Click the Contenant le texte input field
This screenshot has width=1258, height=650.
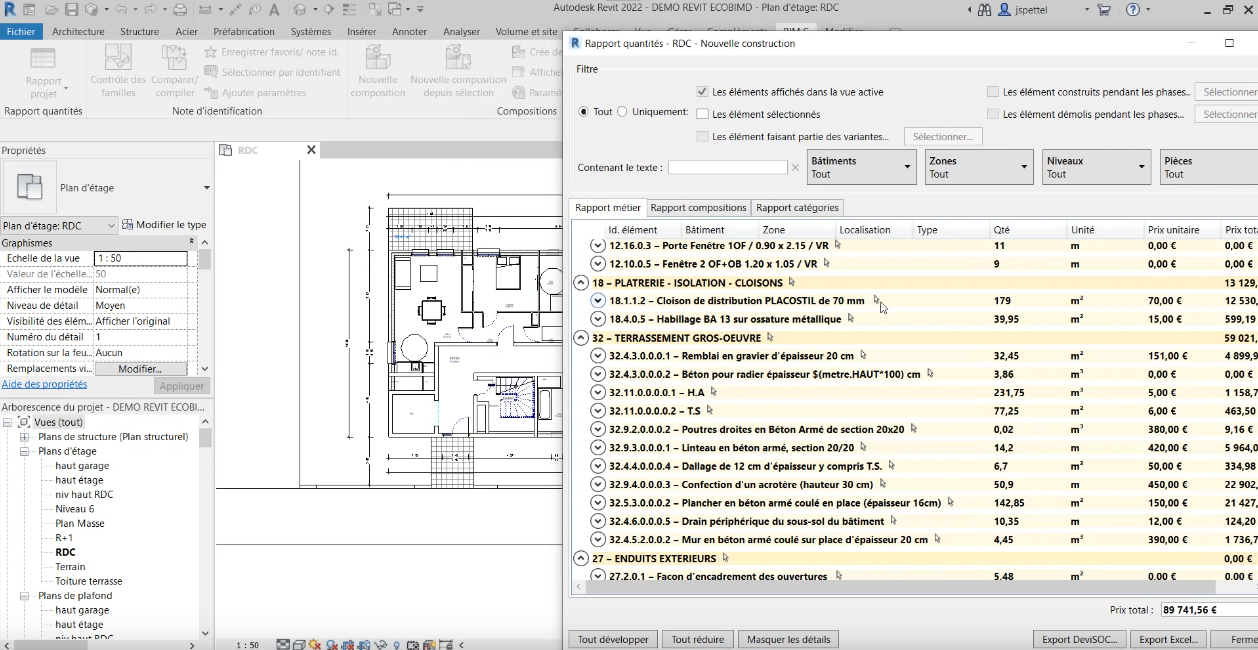727,167
